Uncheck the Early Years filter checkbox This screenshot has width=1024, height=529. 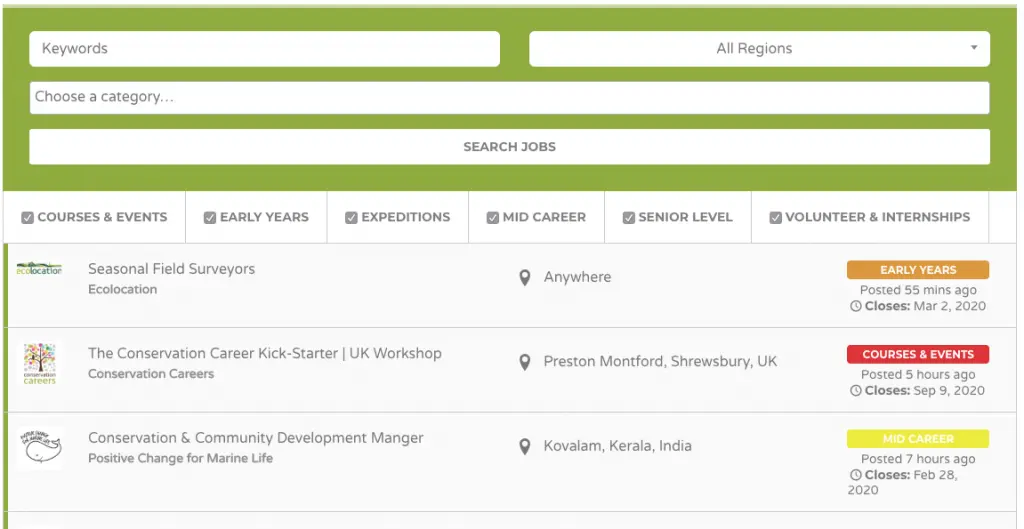210,217
